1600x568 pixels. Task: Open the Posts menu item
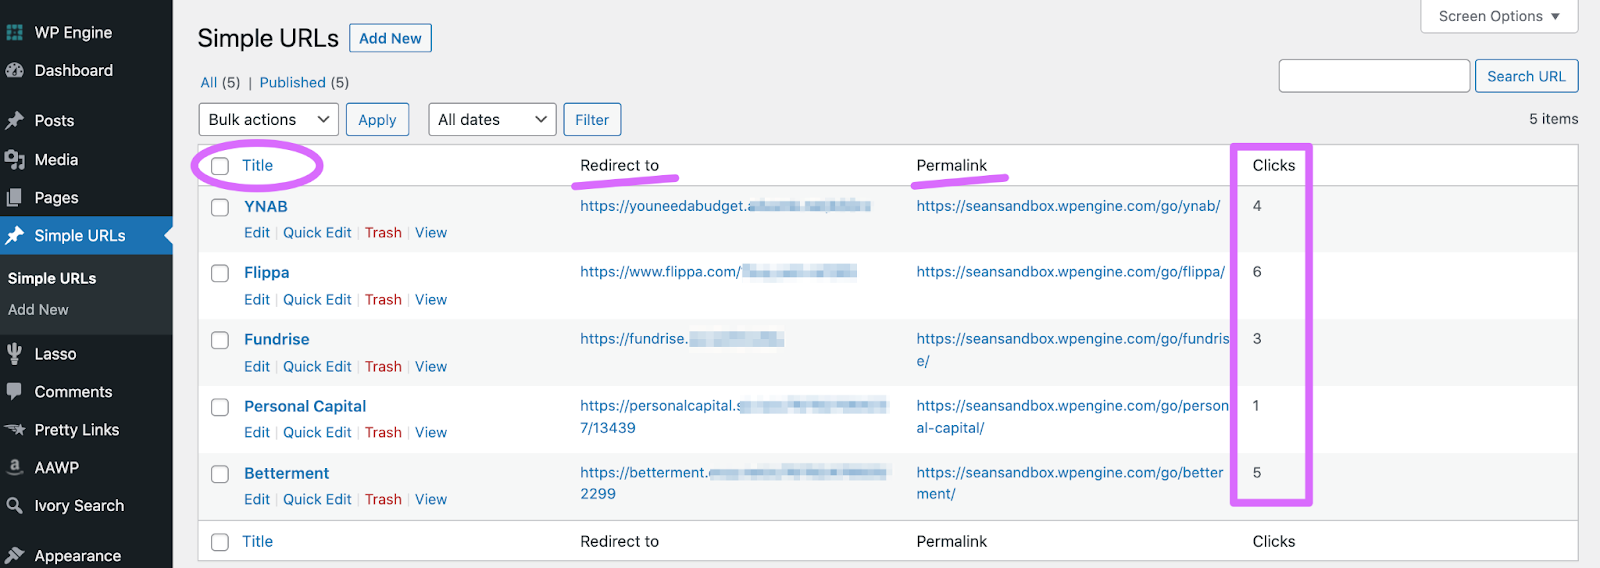(54, 120)
